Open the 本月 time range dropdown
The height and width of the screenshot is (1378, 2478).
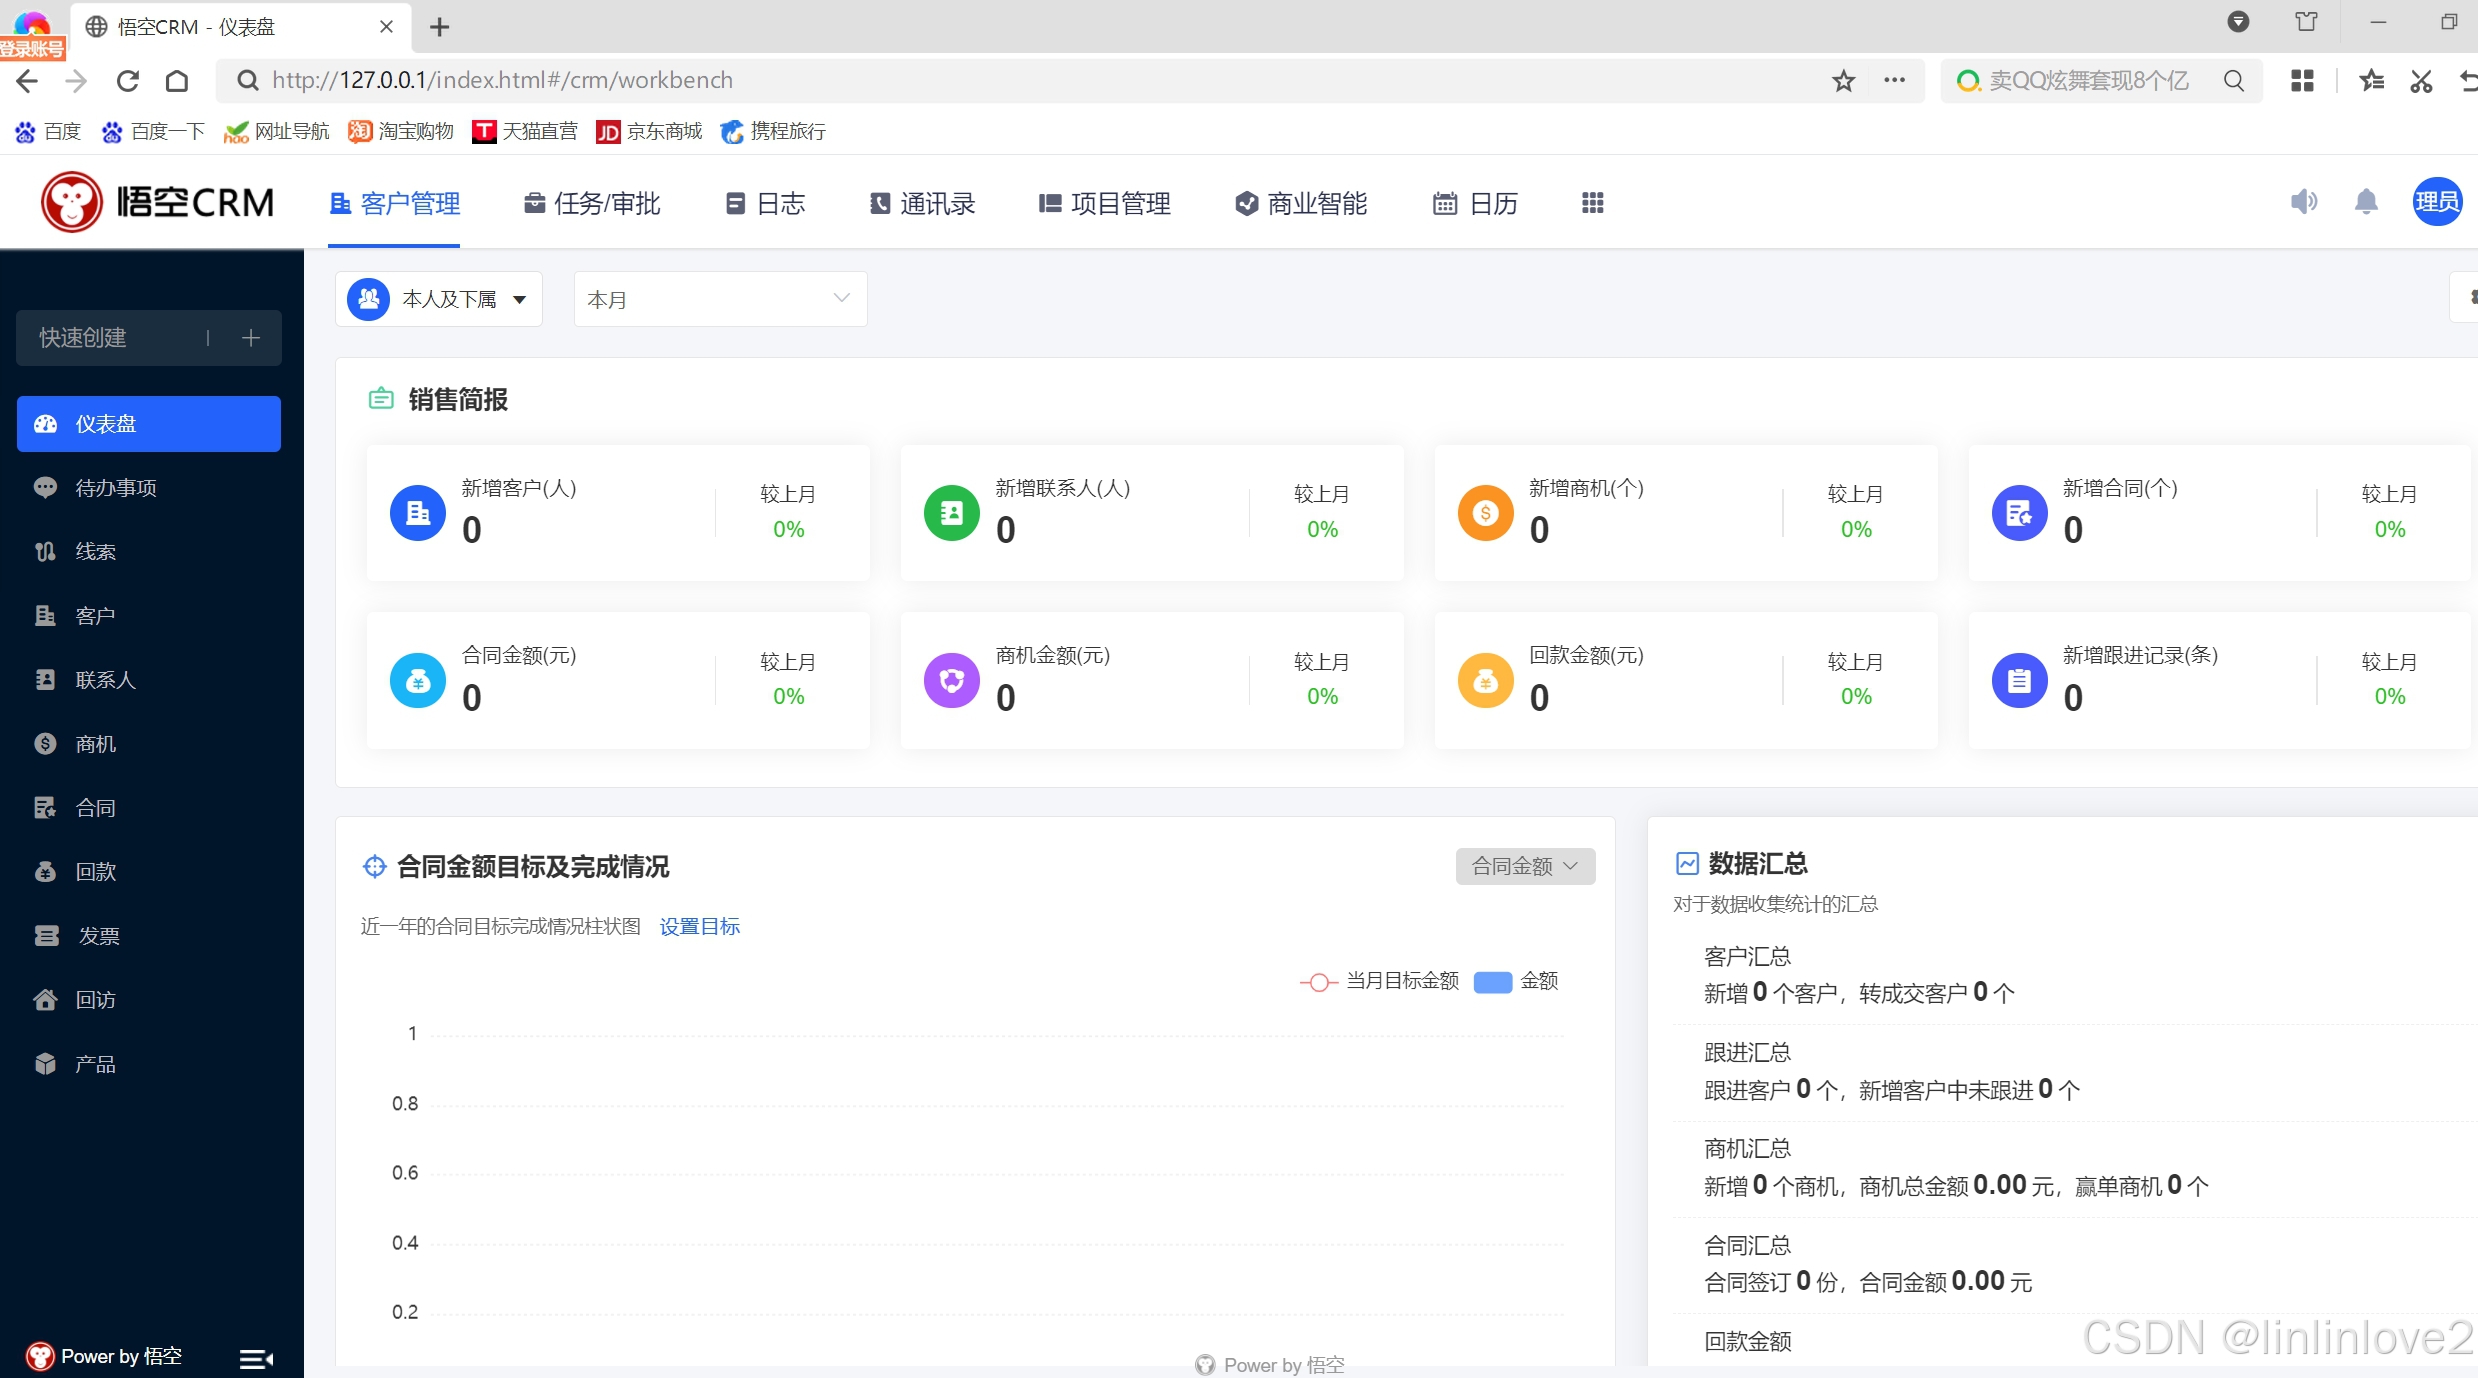[x=719, y=299]
